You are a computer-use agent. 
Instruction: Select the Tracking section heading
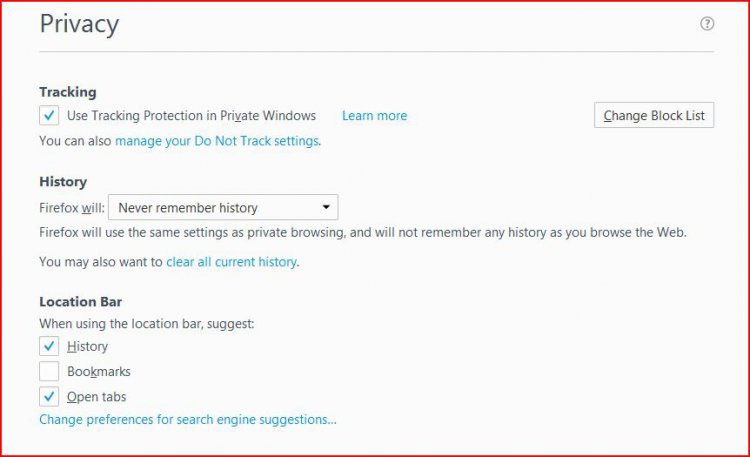pos(68,92)
